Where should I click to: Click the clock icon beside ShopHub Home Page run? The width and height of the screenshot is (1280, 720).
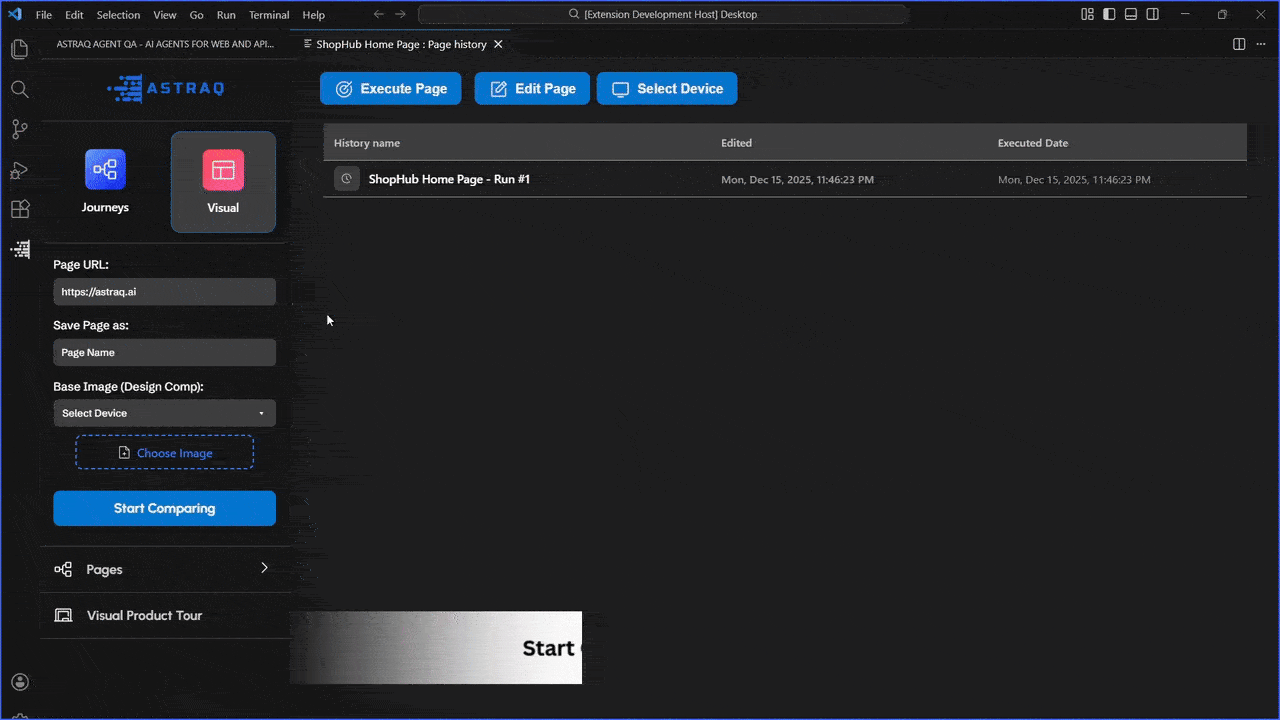coord(346,178)
